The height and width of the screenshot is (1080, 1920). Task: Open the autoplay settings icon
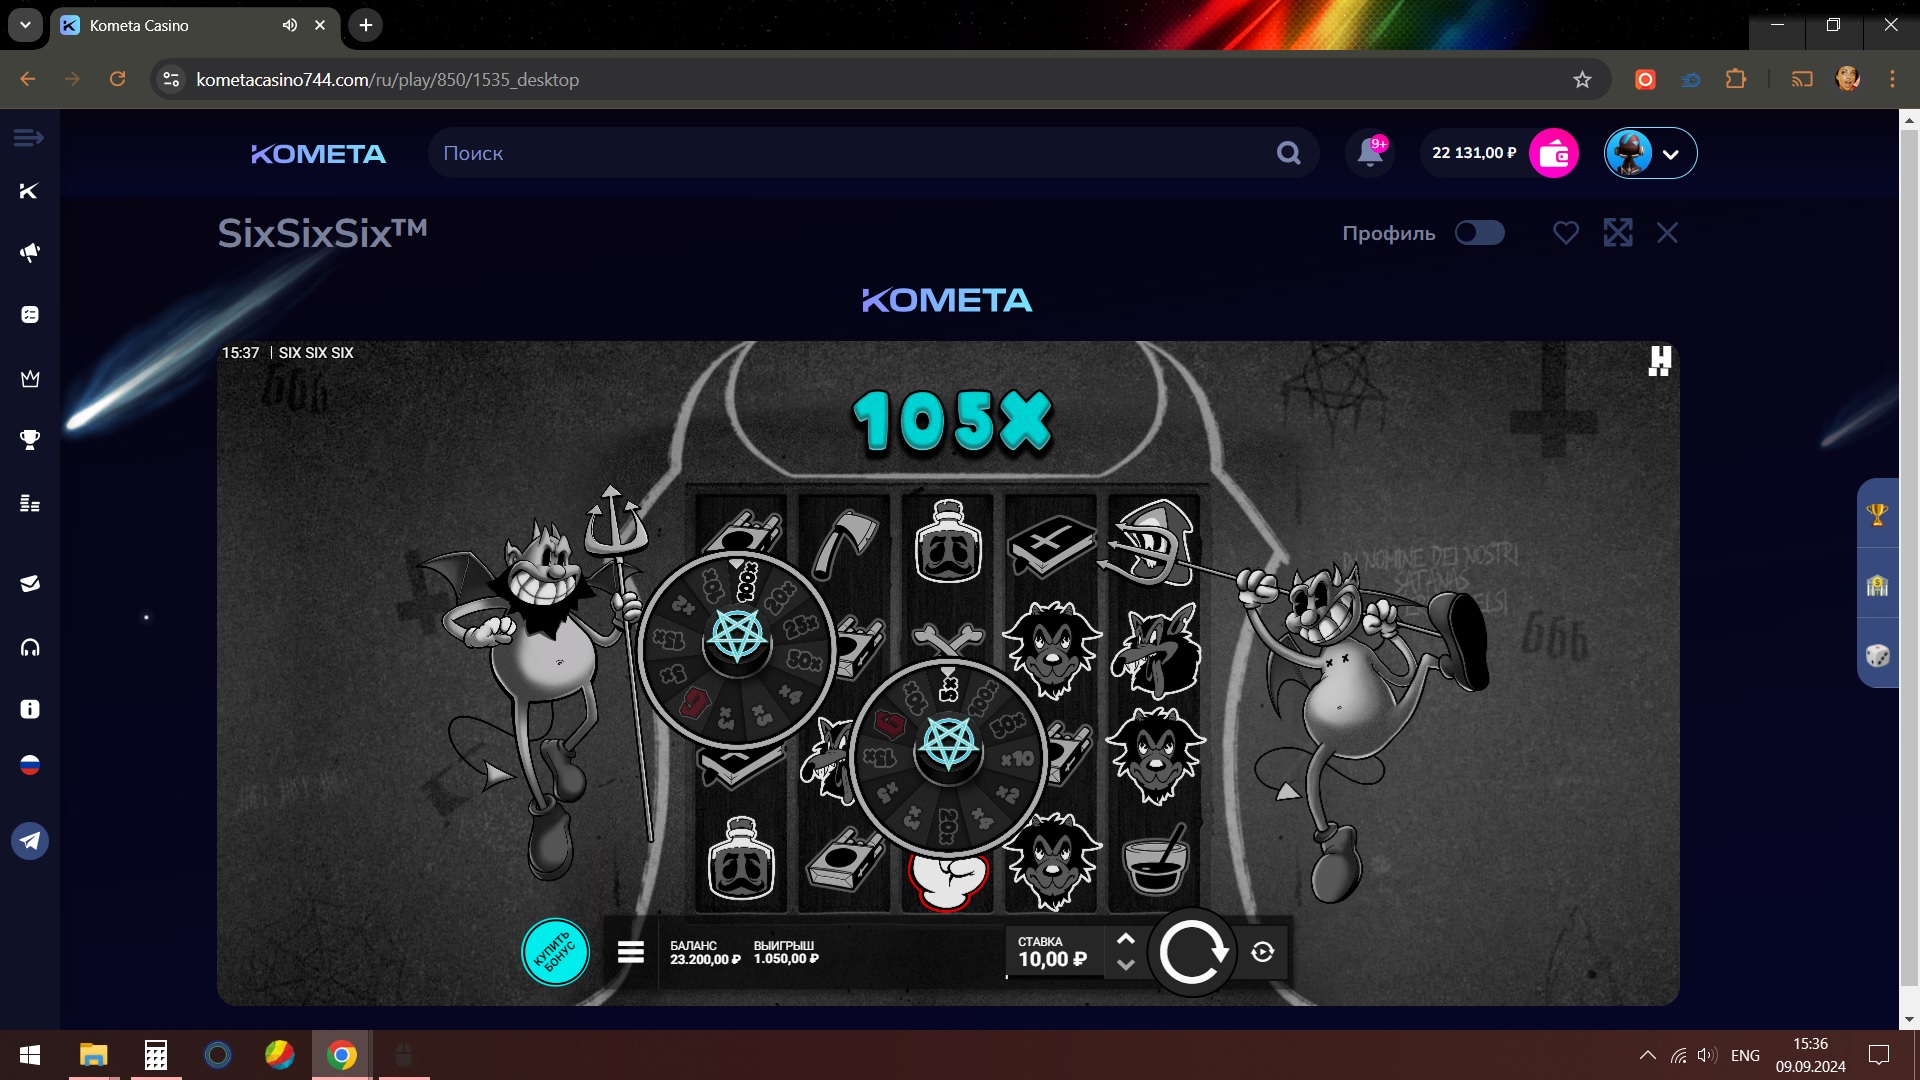1263,952
